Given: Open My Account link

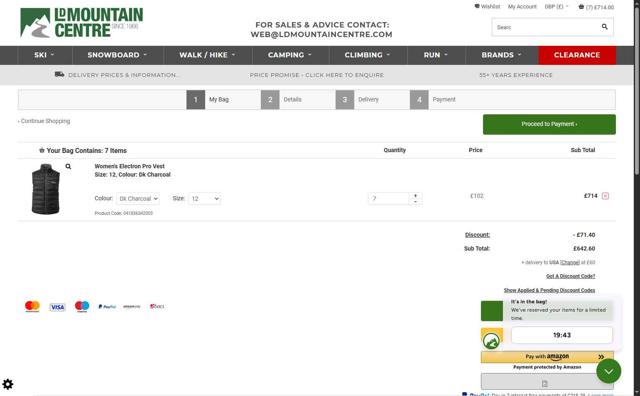Looking at the screenshot, I should (x=522, y=7).
